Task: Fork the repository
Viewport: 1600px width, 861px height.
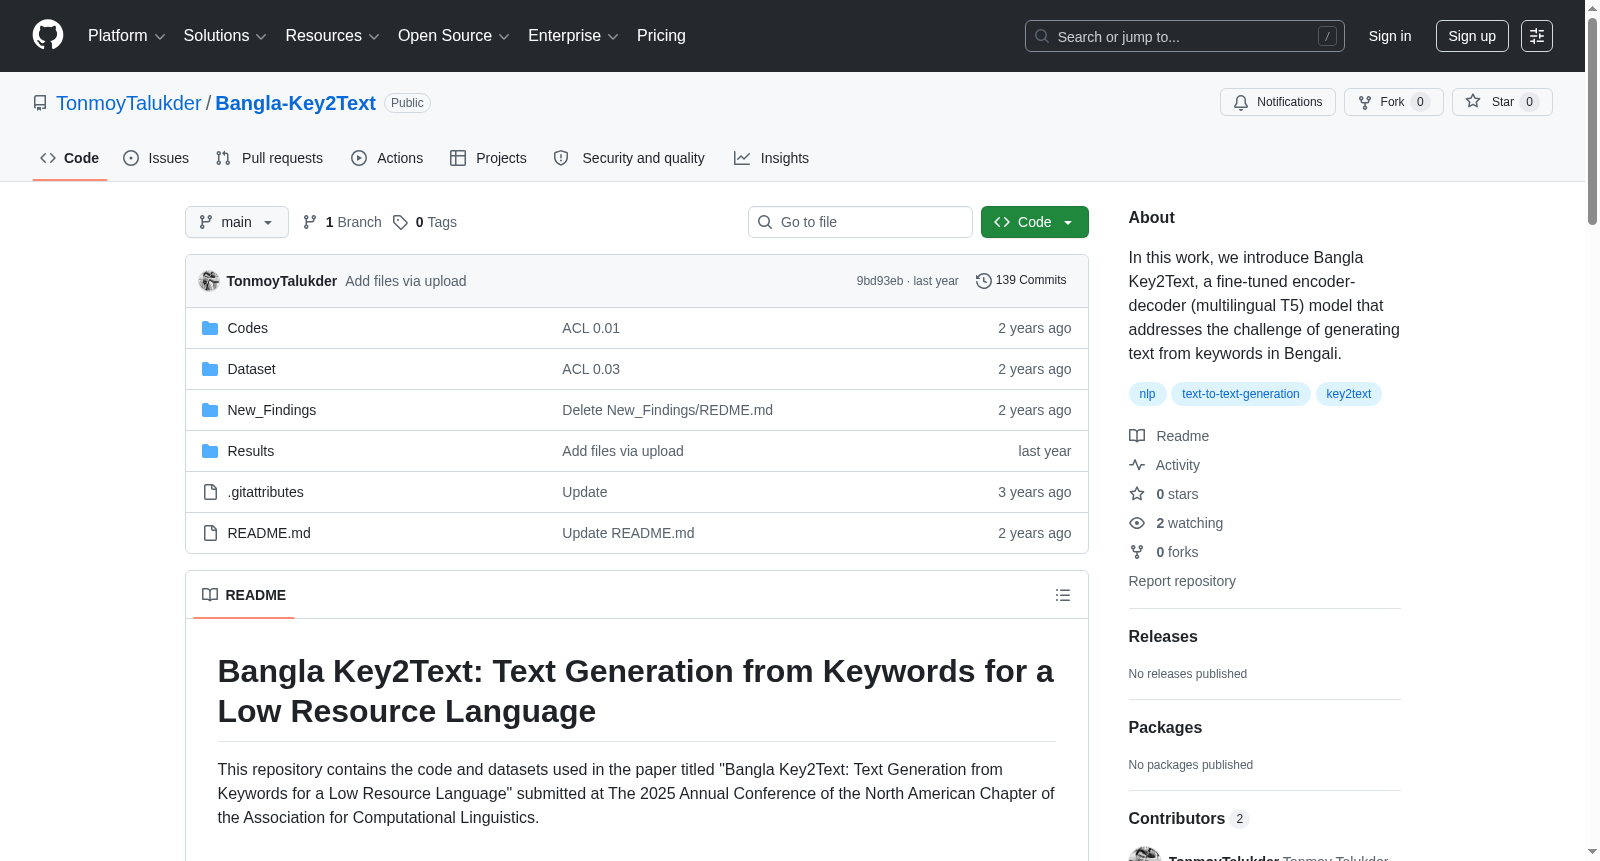Action: point(1394,102)
